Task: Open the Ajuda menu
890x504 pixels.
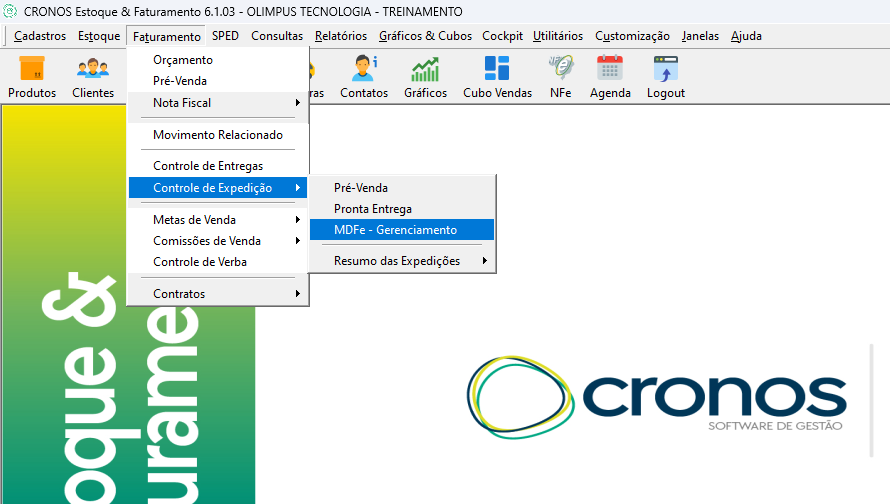Action: (746, 36)
